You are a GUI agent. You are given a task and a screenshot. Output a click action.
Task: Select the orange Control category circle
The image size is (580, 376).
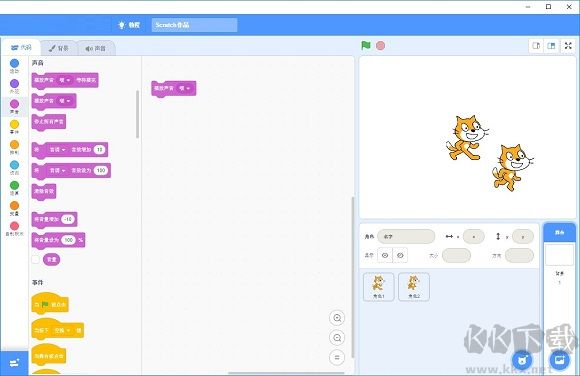pos(14,145)
